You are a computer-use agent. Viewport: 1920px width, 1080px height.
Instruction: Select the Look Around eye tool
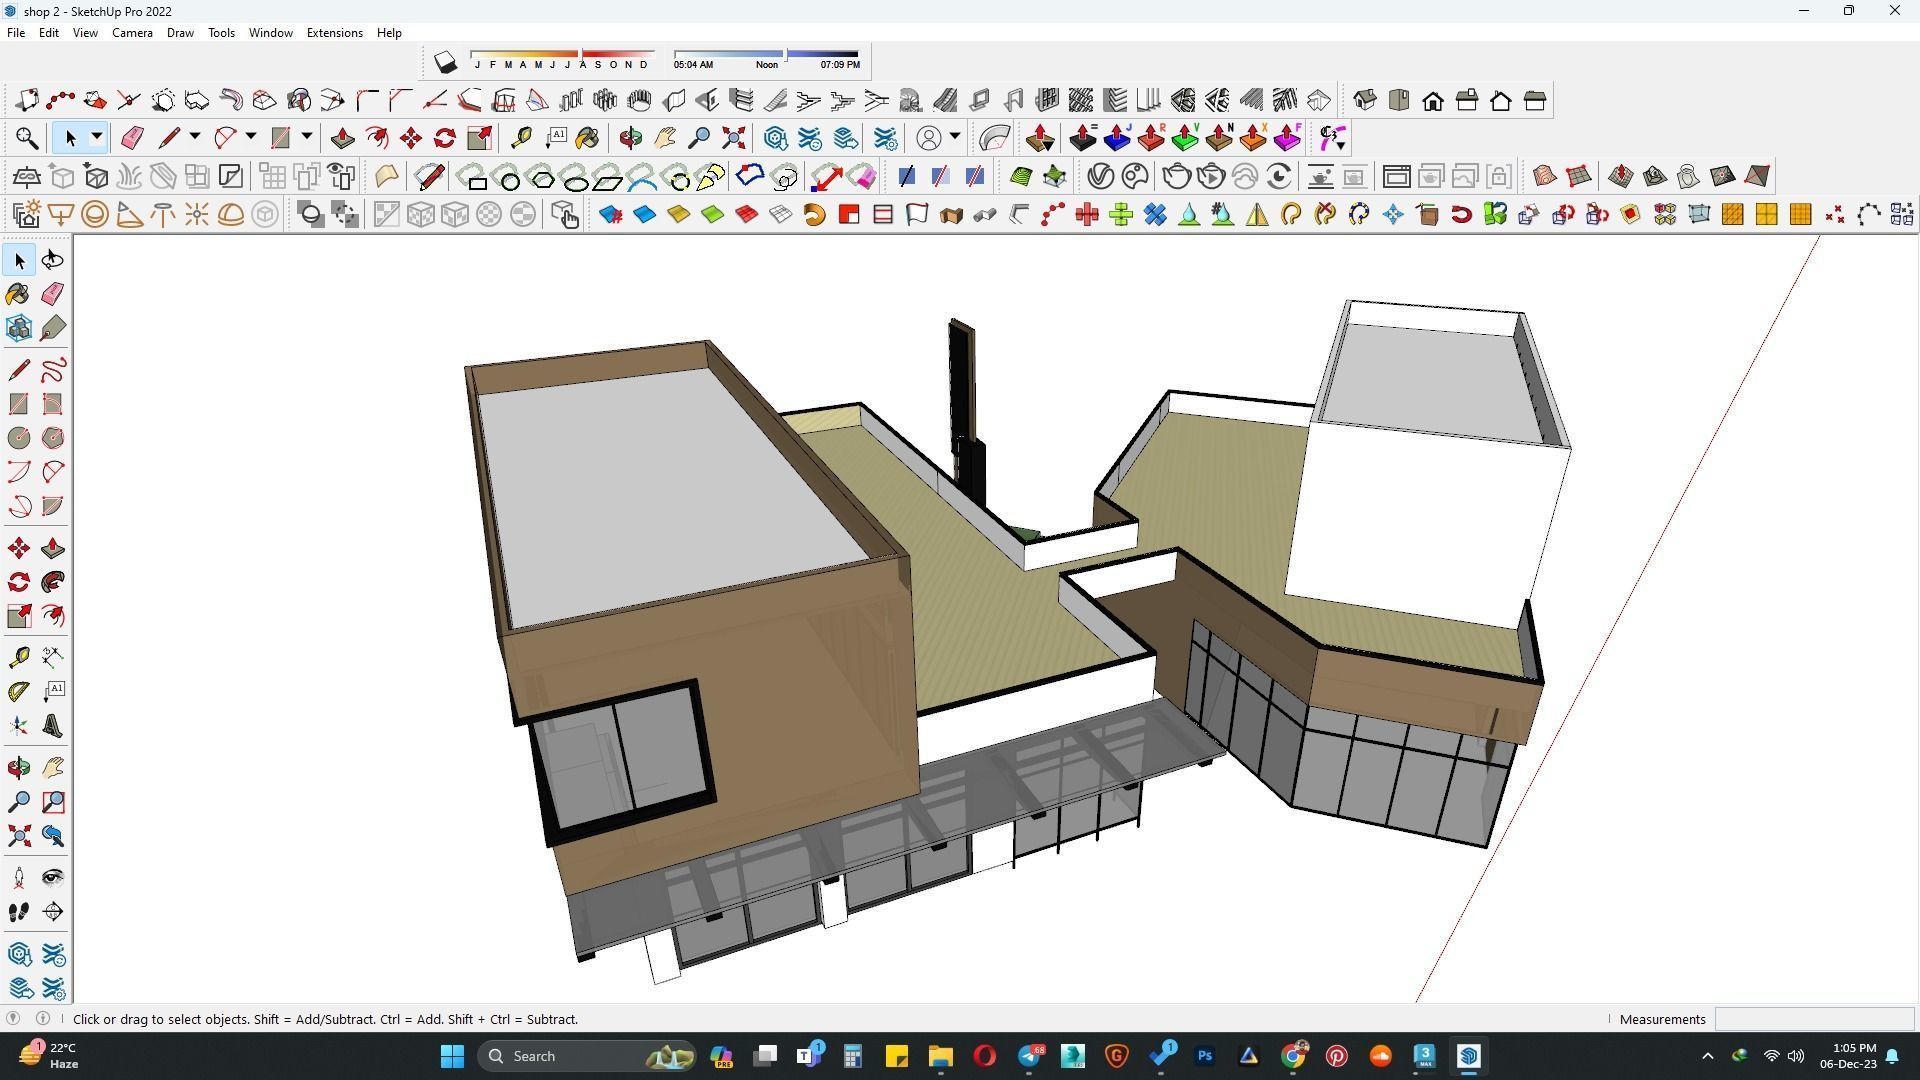(x=53, y=878)
